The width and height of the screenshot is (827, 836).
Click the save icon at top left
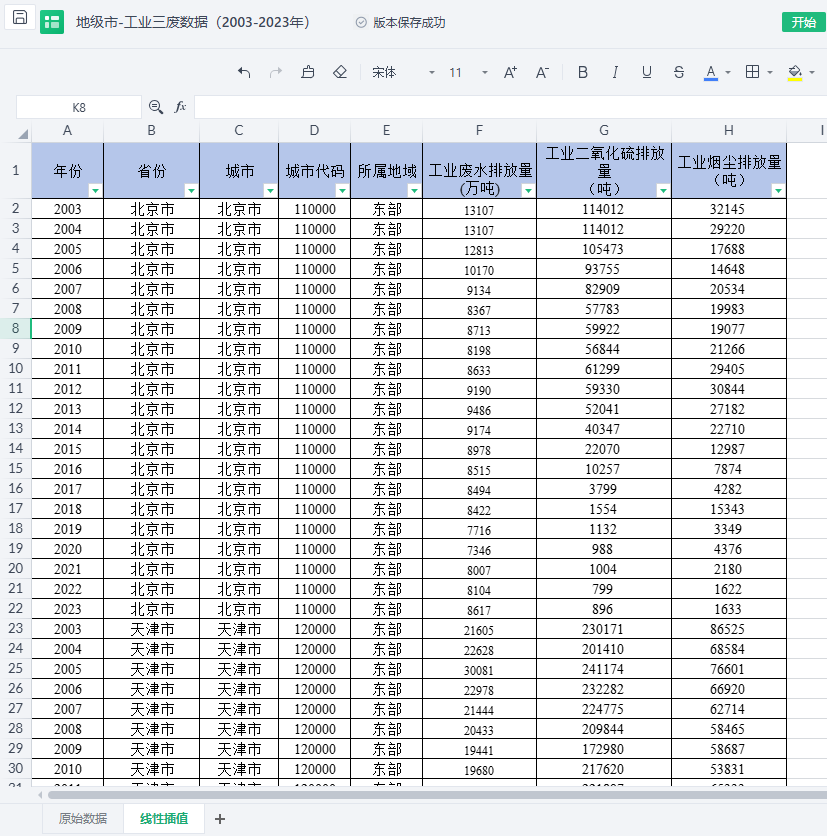[20, 18]
